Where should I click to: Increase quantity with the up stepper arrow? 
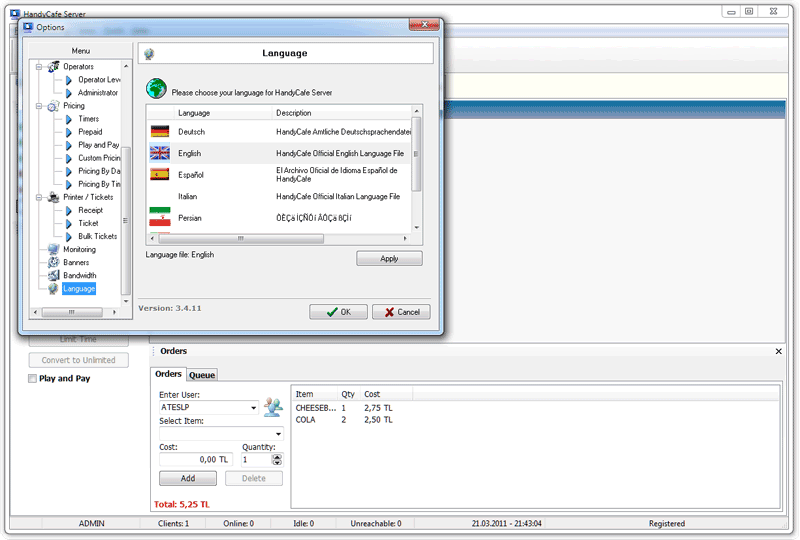click(x=277, y=456)
